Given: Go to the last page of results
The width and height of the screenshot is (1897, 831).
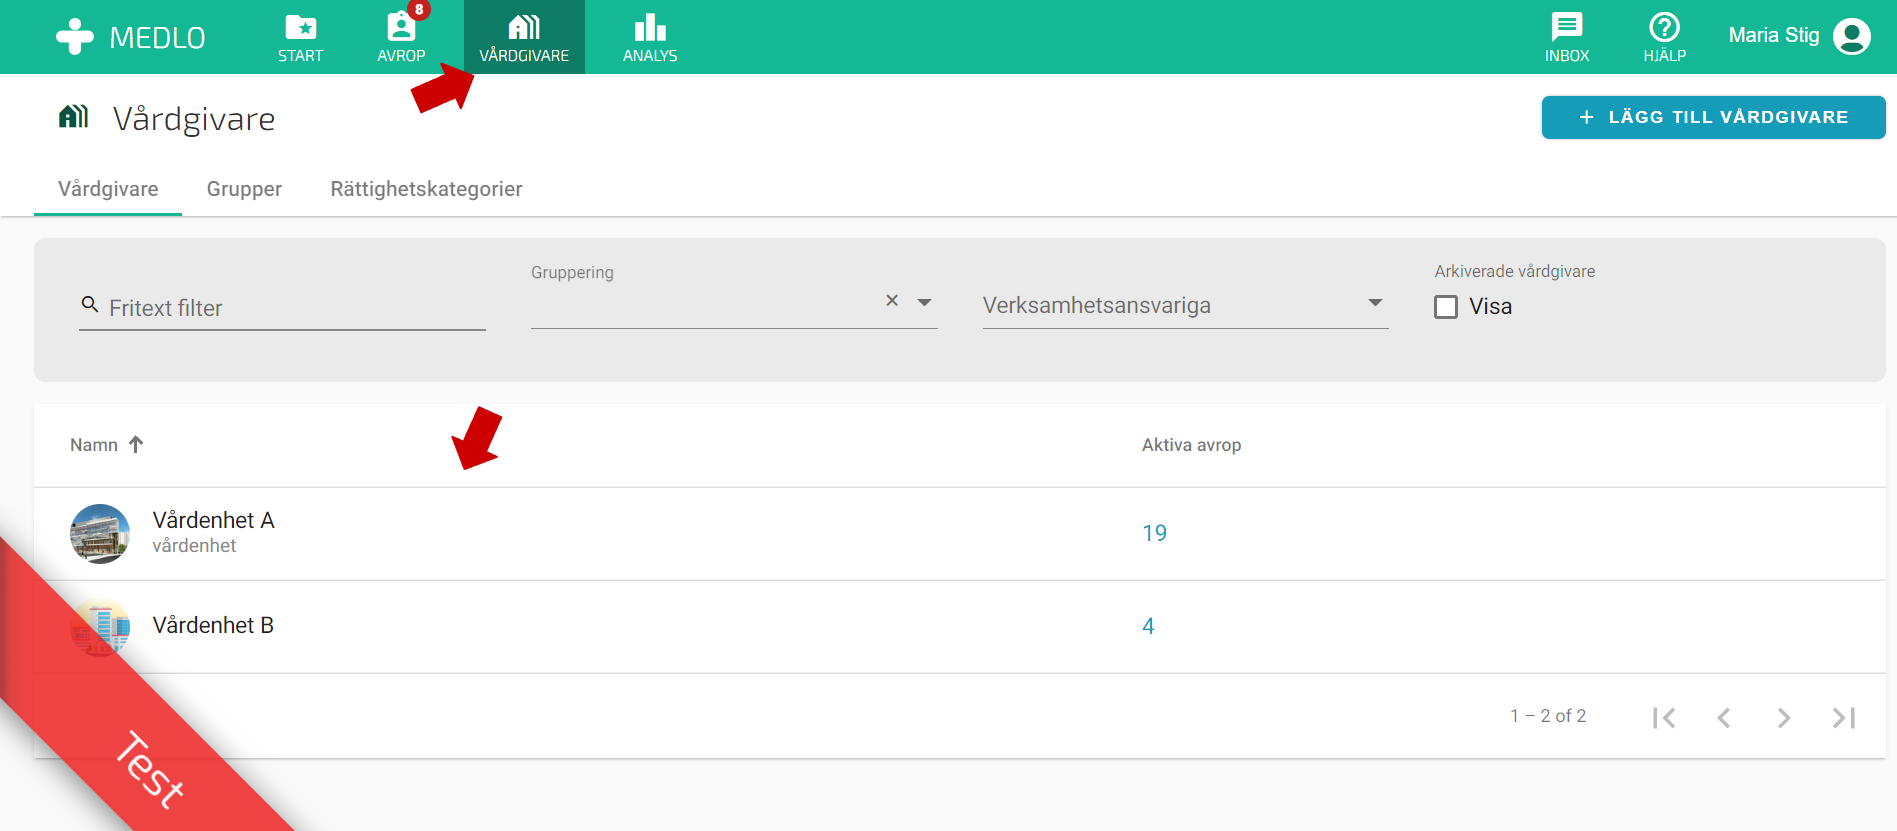Looking at the screenshot, I should (1844, 717).
